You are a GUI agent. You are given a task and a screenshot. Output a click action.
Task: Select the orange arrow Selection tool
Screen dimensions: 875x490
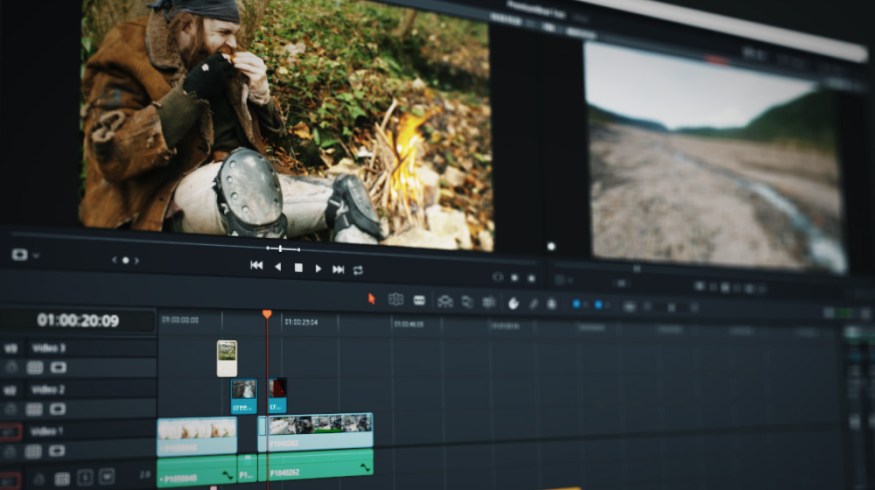click(x=371, y=298)
